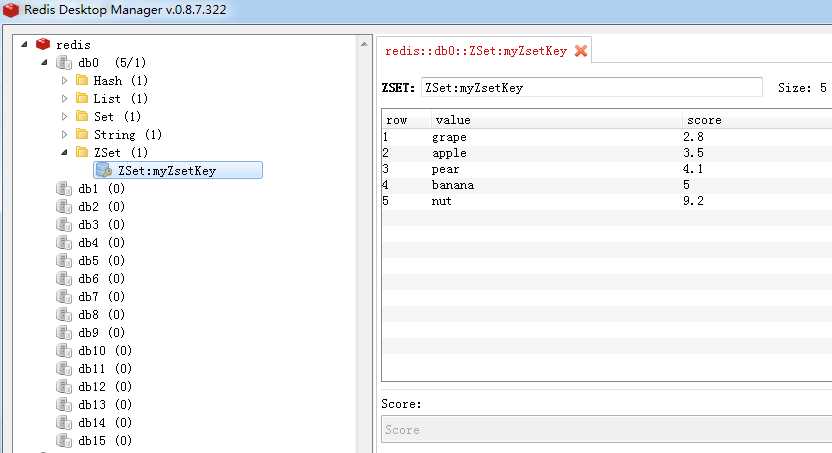
Task: Click the ZSET key name field
Action: (592, 88)
